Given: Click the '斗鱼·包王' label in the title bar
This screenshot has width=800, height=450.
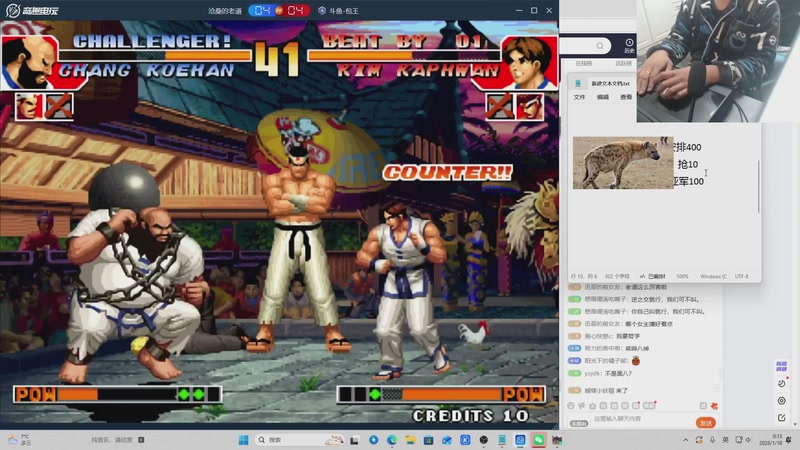Looking at the screenshot, I should tap(343, 11).
